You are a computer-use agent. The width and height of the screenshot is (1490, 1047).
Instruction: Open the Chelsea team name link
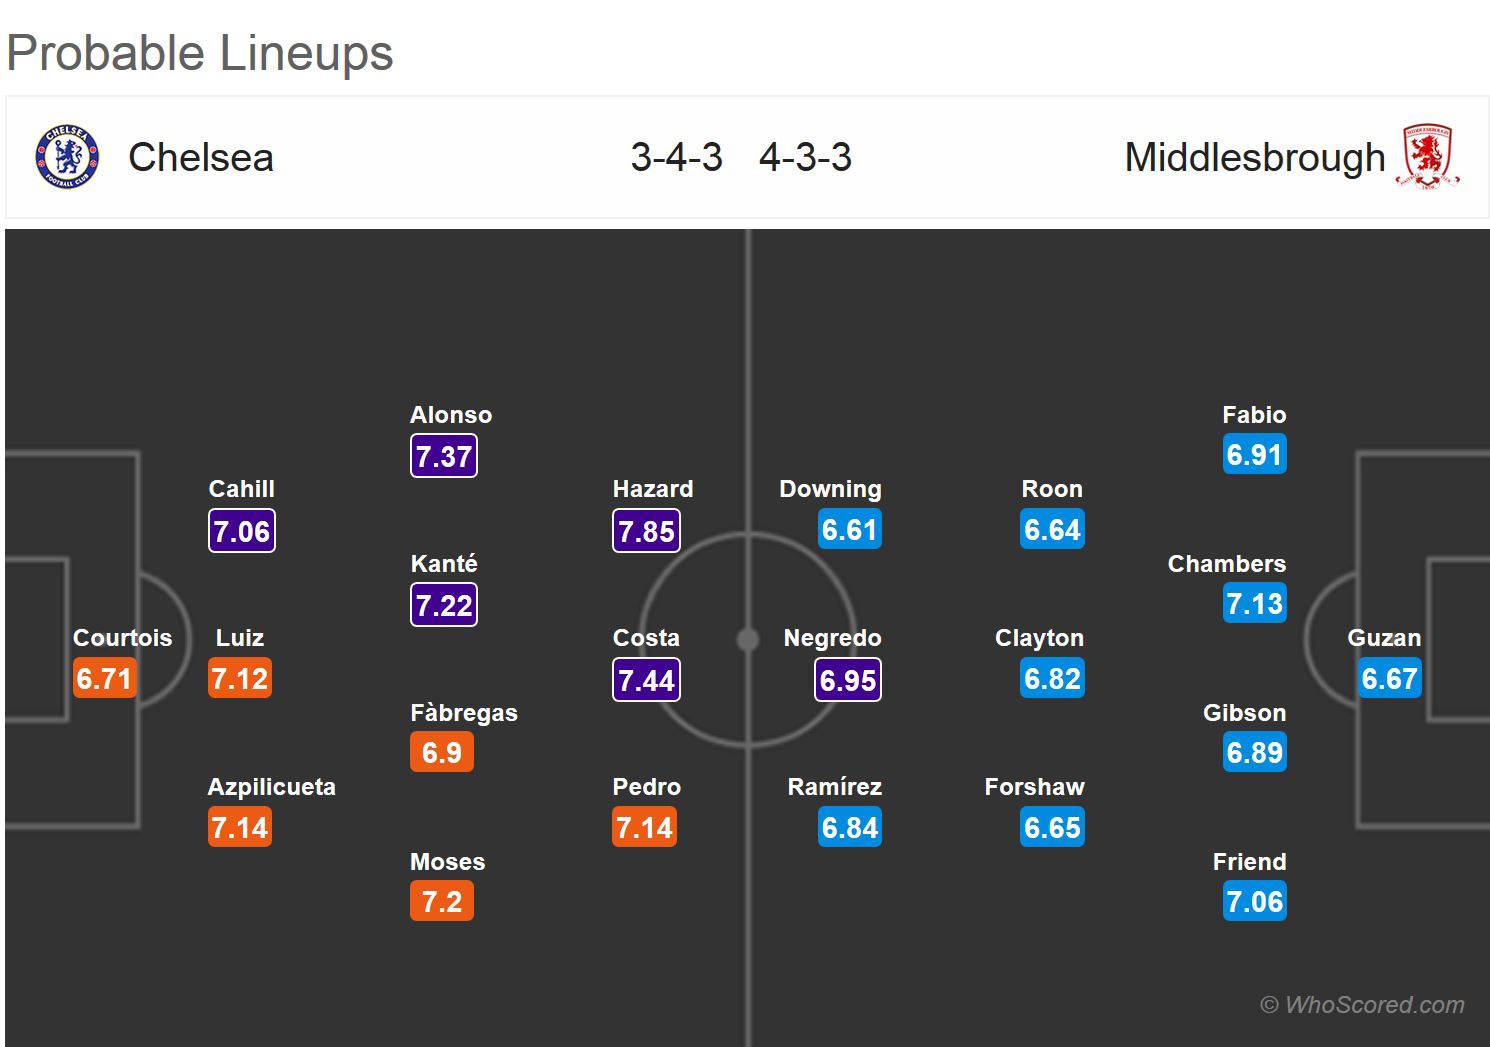(201, 158)
